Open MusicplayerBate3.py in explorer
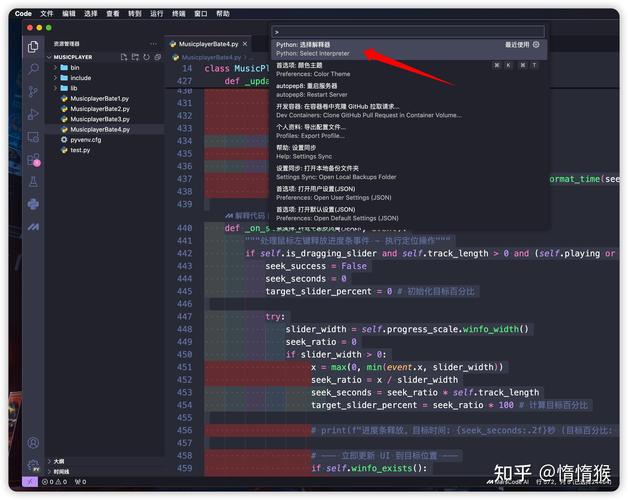This screenshot has width=628, height=500. [x=100, y=119]
